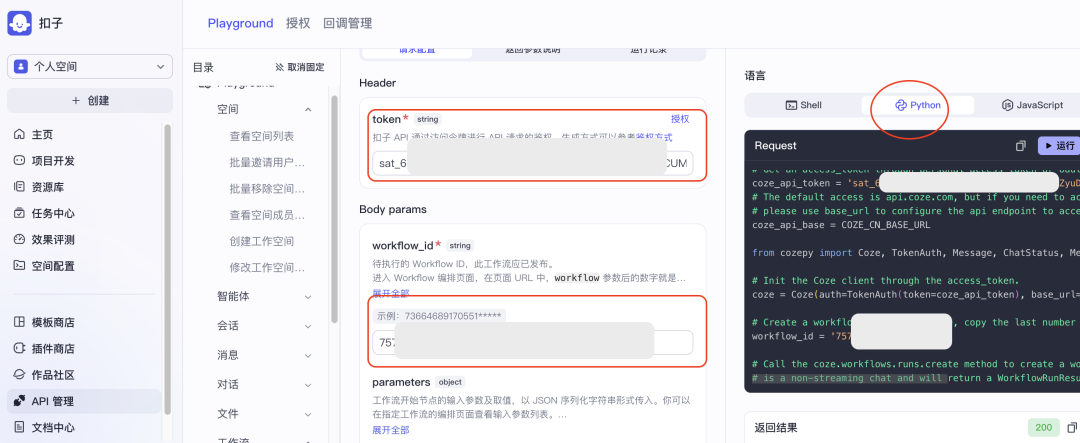Click the workflow_id input field

(532, 342)
